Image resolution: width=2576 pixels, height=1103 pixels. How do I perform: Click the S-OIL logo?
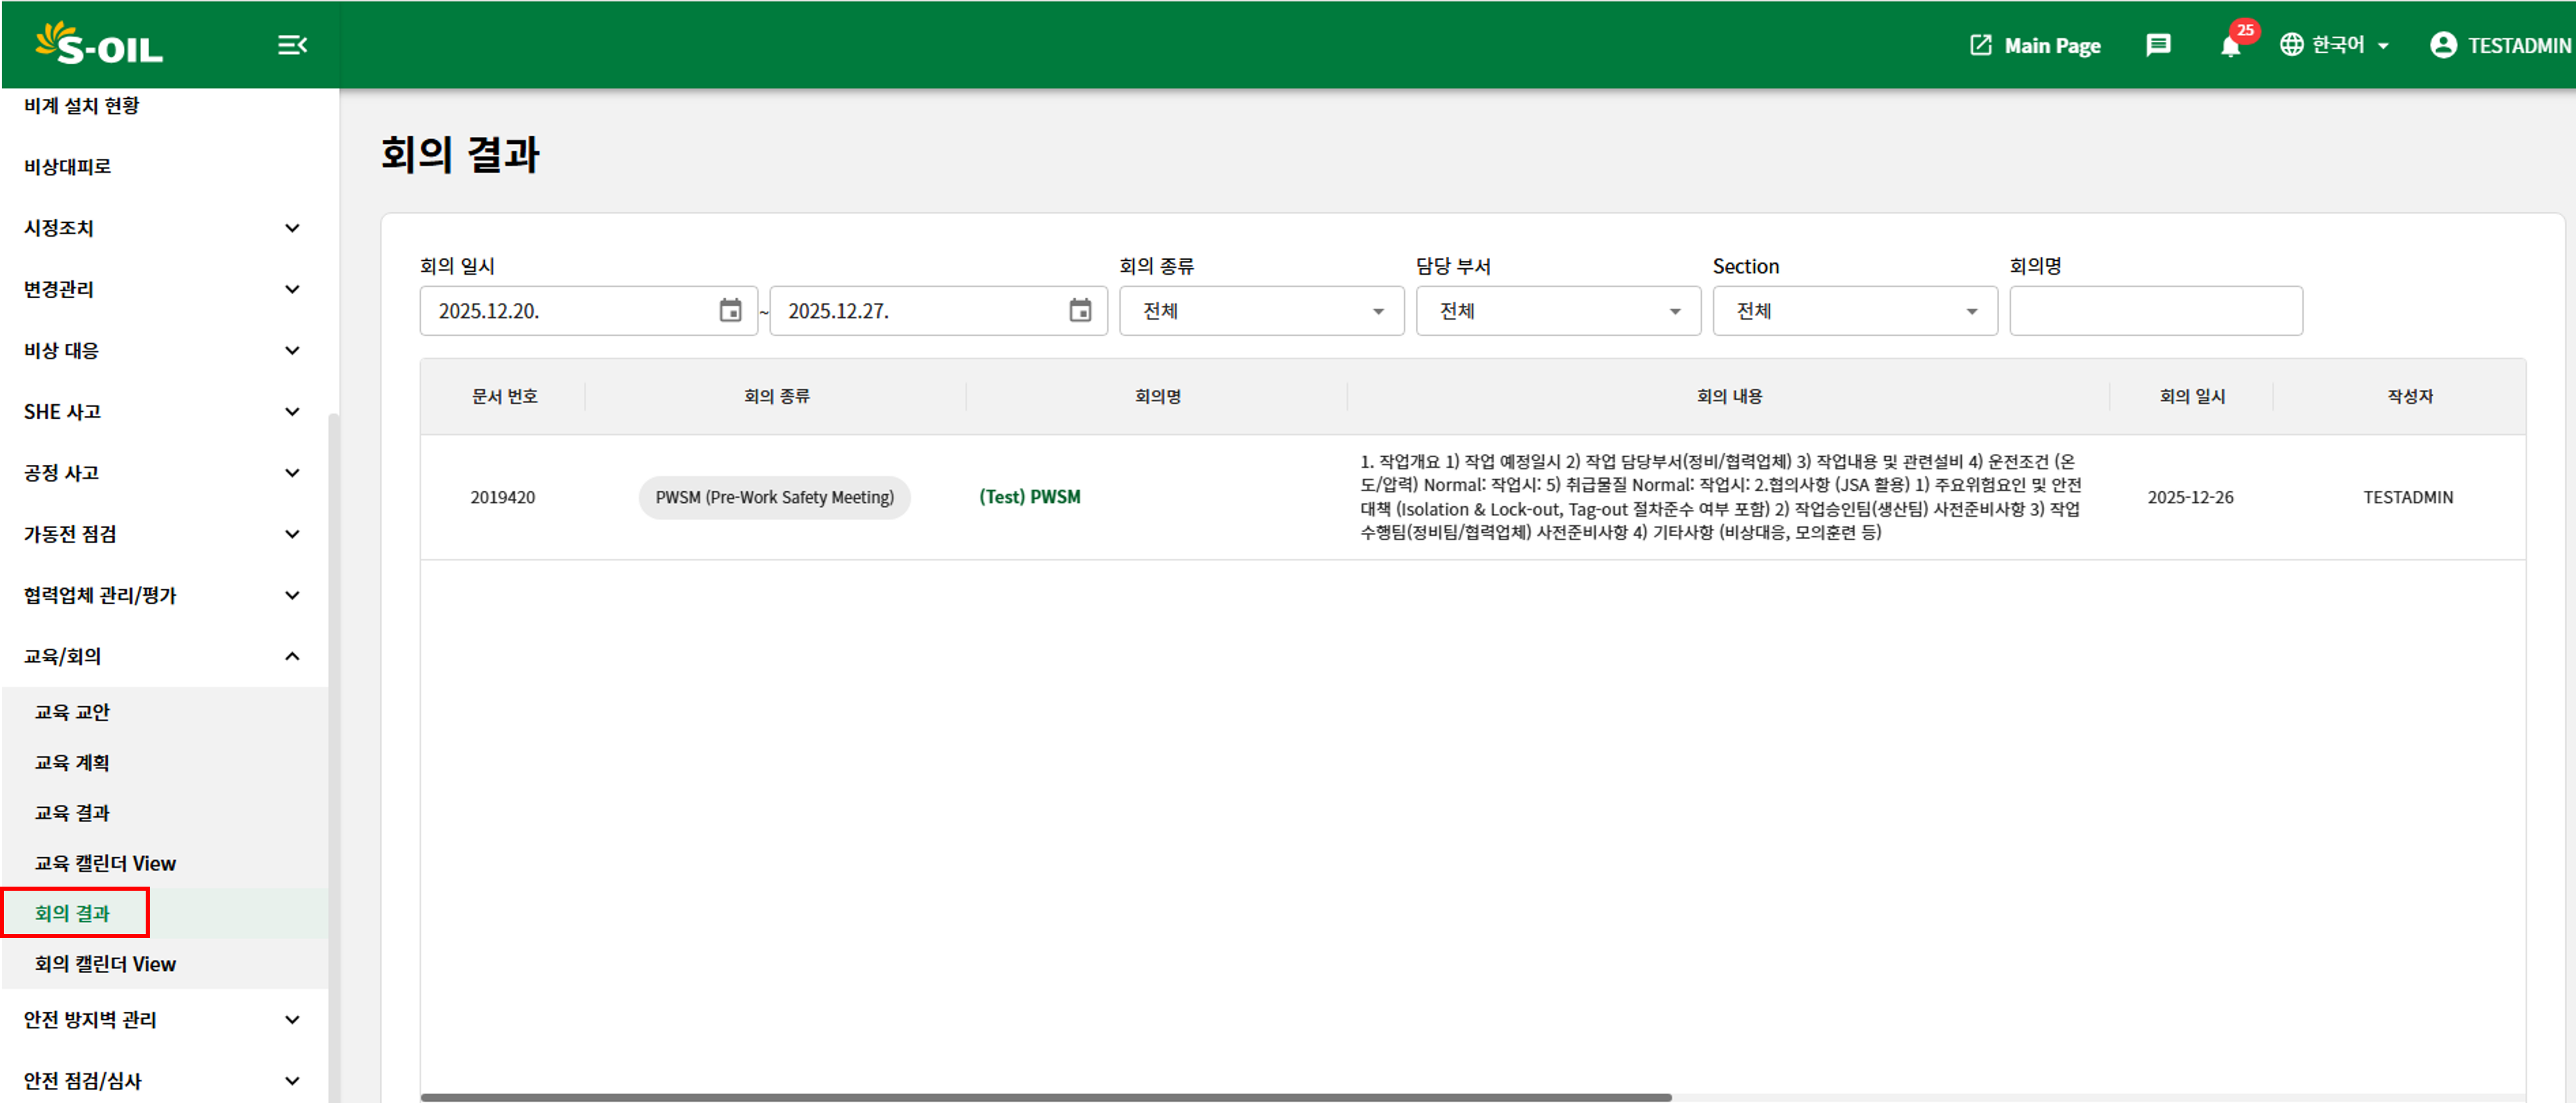(x=99, y=44)
